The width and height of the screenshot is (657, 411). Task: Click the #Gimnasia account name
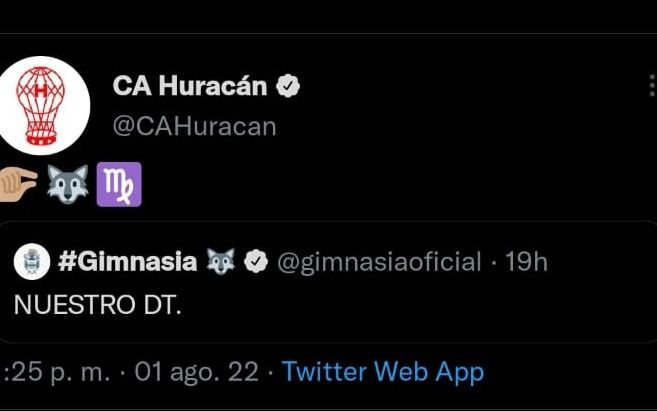coord(127,261)
